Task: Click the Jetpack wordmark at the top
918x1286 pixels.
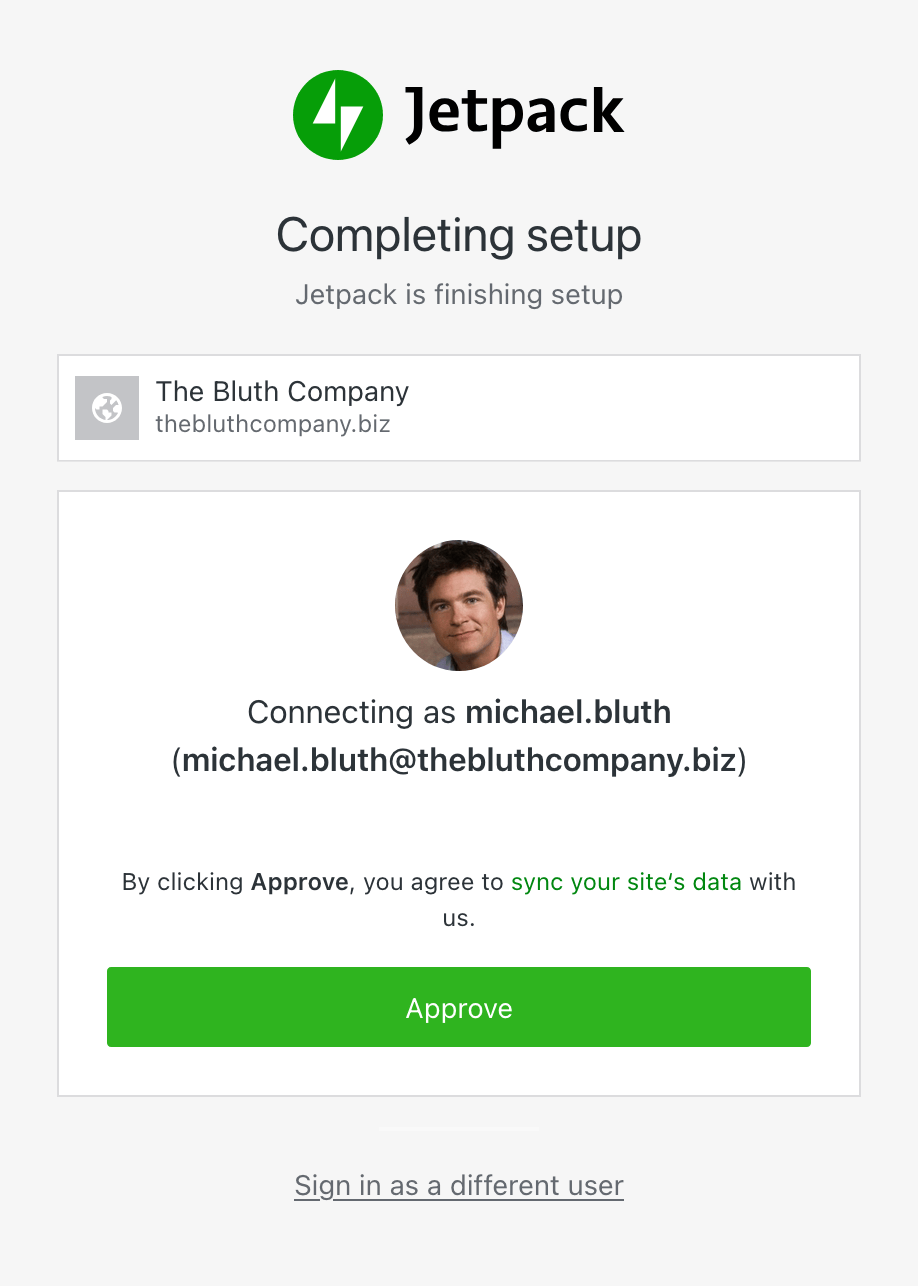Action: (x=514, y=112)
